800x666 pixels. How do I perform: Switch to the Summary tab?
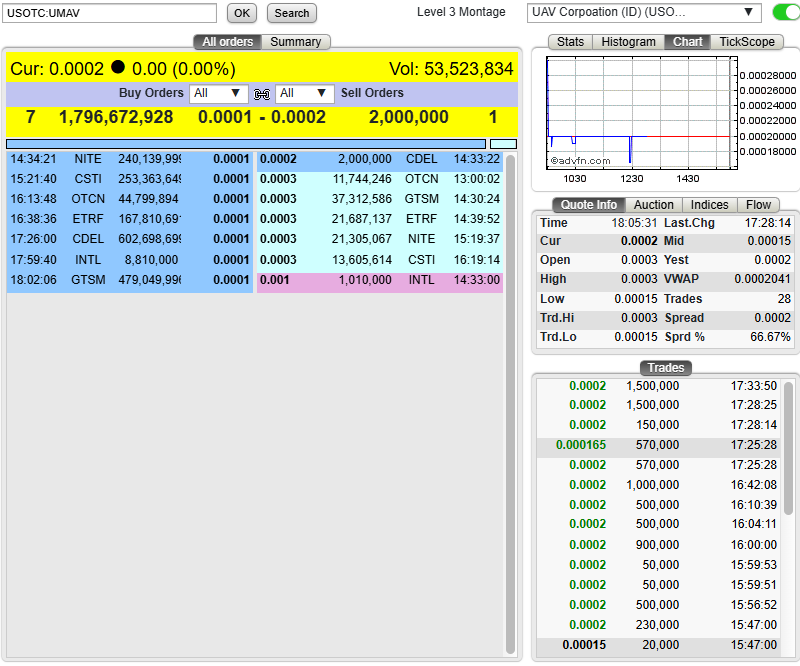[296, 42]
